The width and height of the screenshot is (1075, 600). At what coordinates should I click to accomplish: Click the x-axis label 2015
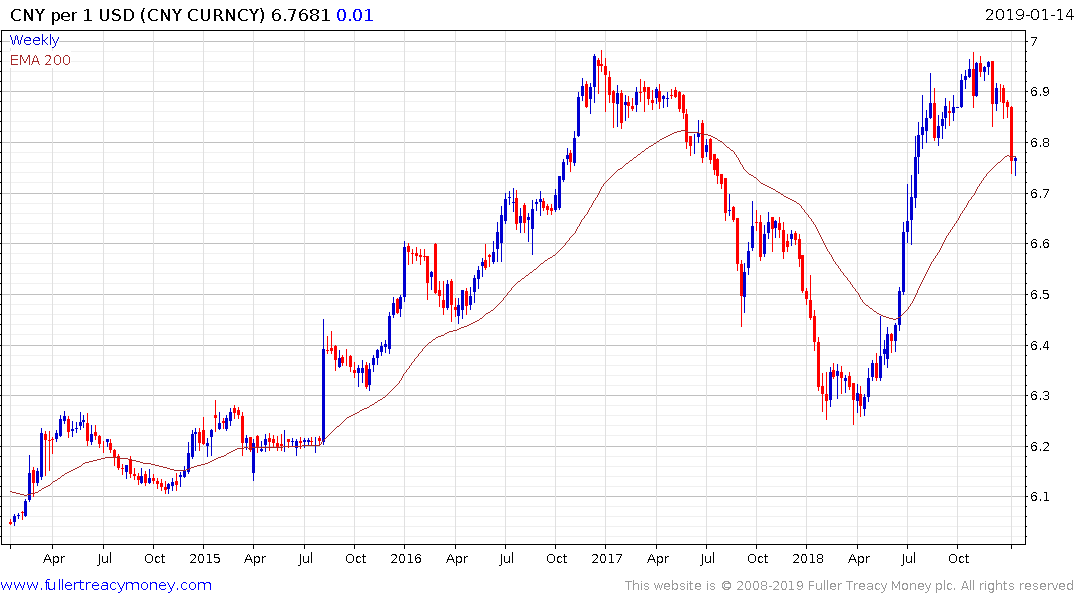point(204,558)
